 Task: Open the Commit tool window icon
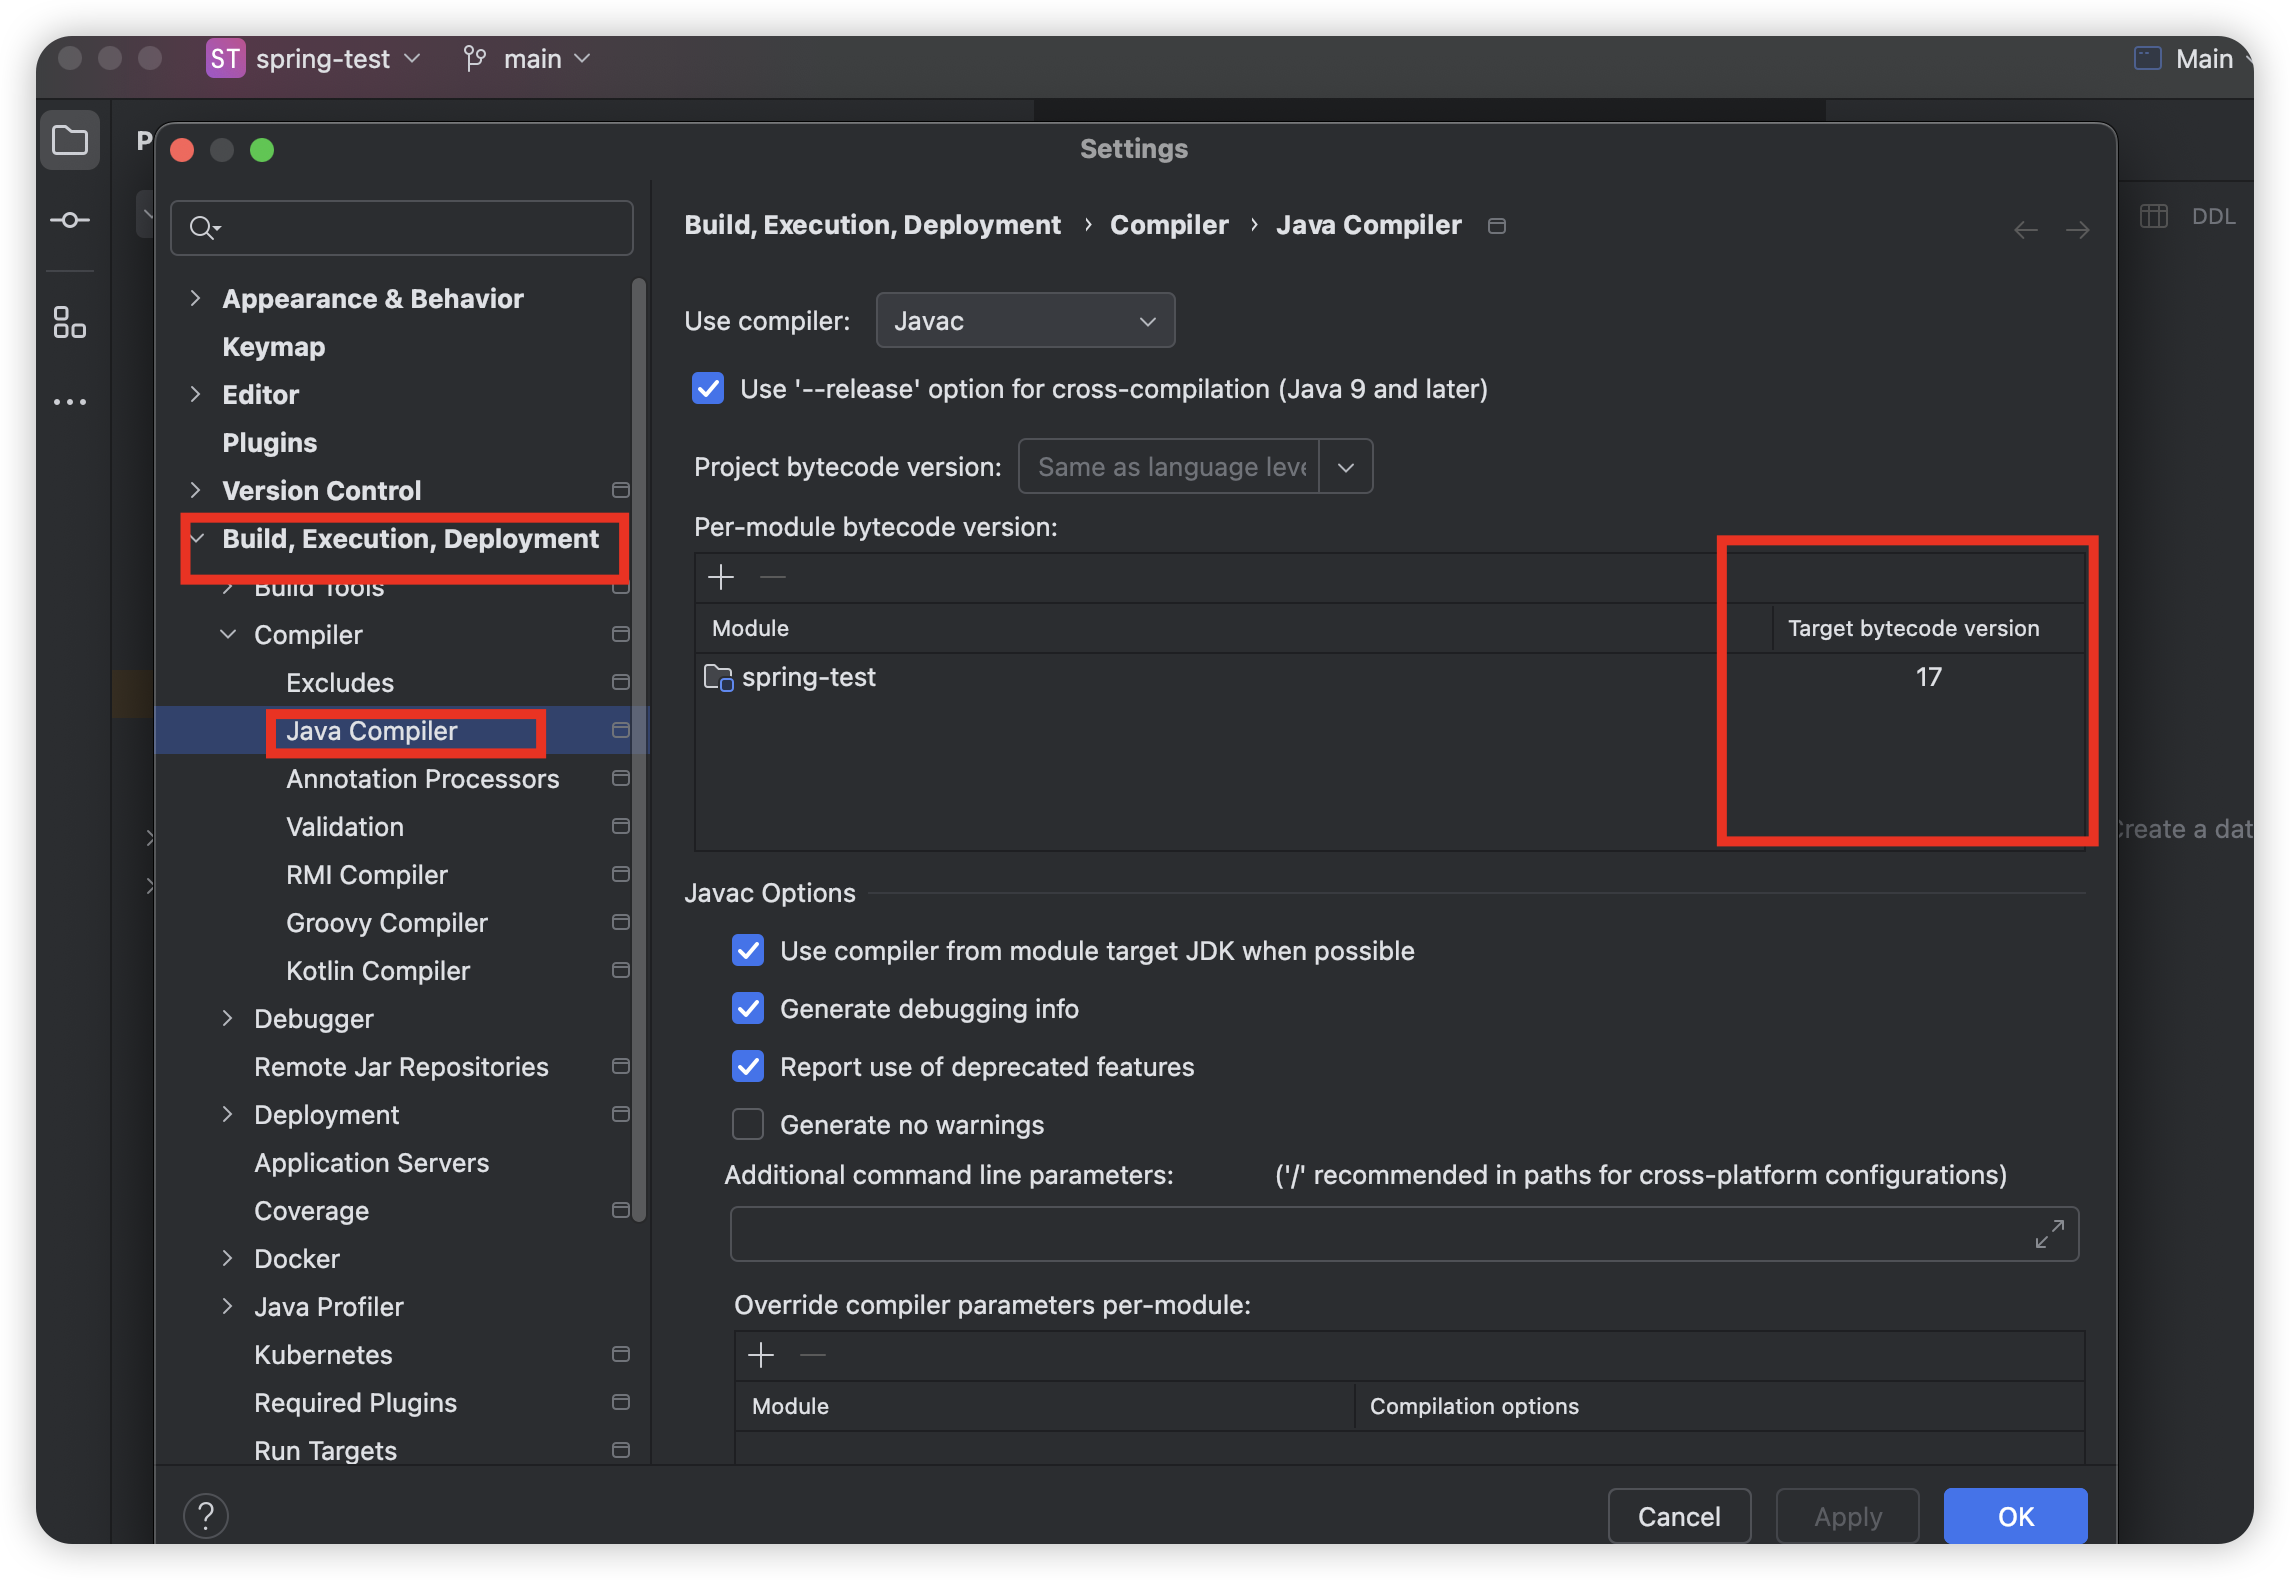coord(70,220)
